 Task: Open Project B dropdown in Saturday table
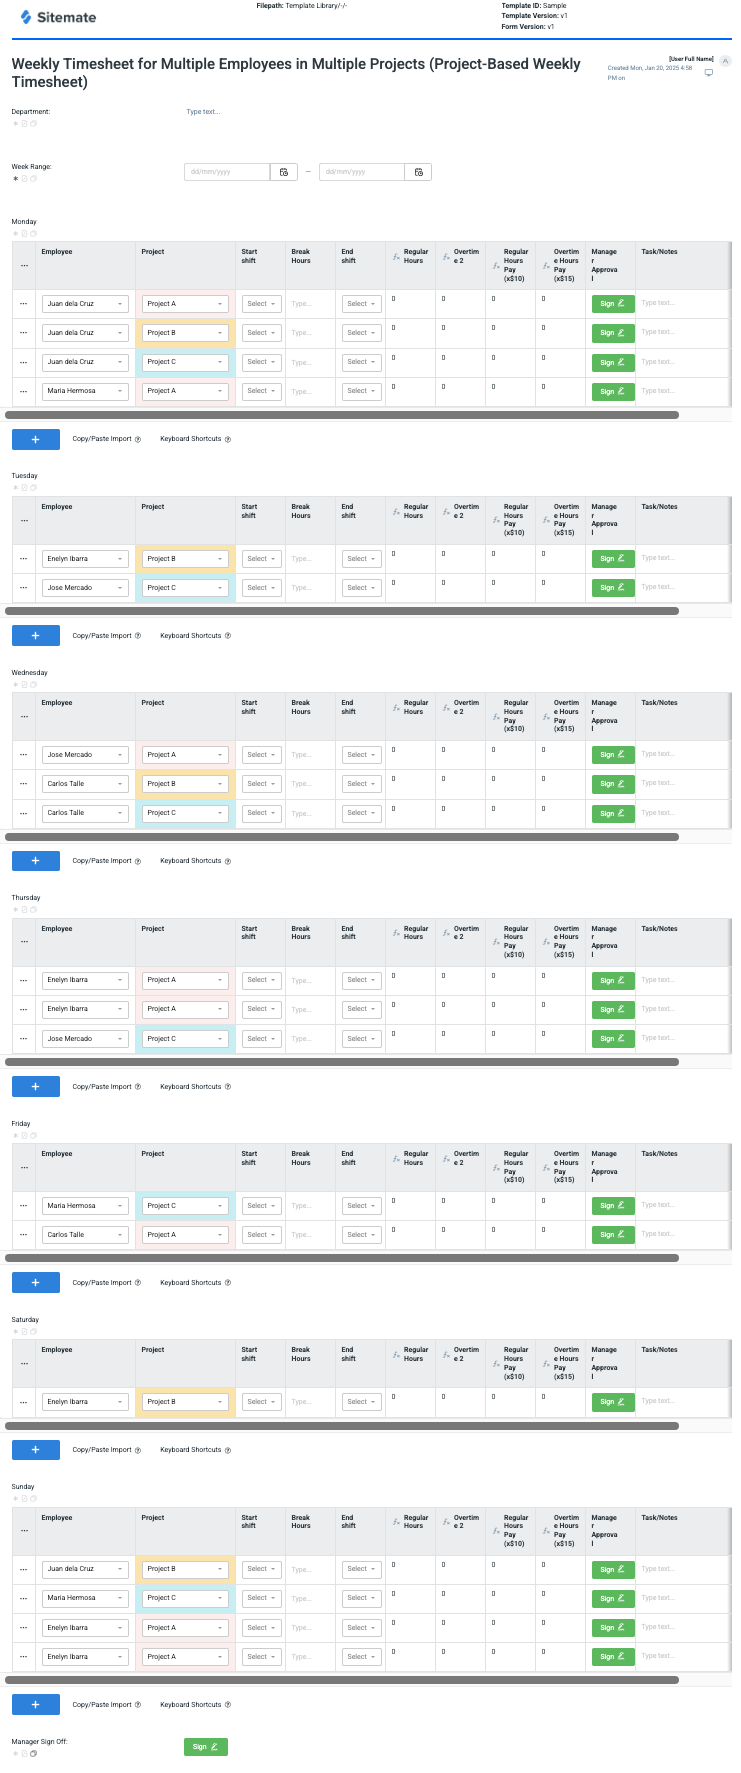pos(185,1402)
